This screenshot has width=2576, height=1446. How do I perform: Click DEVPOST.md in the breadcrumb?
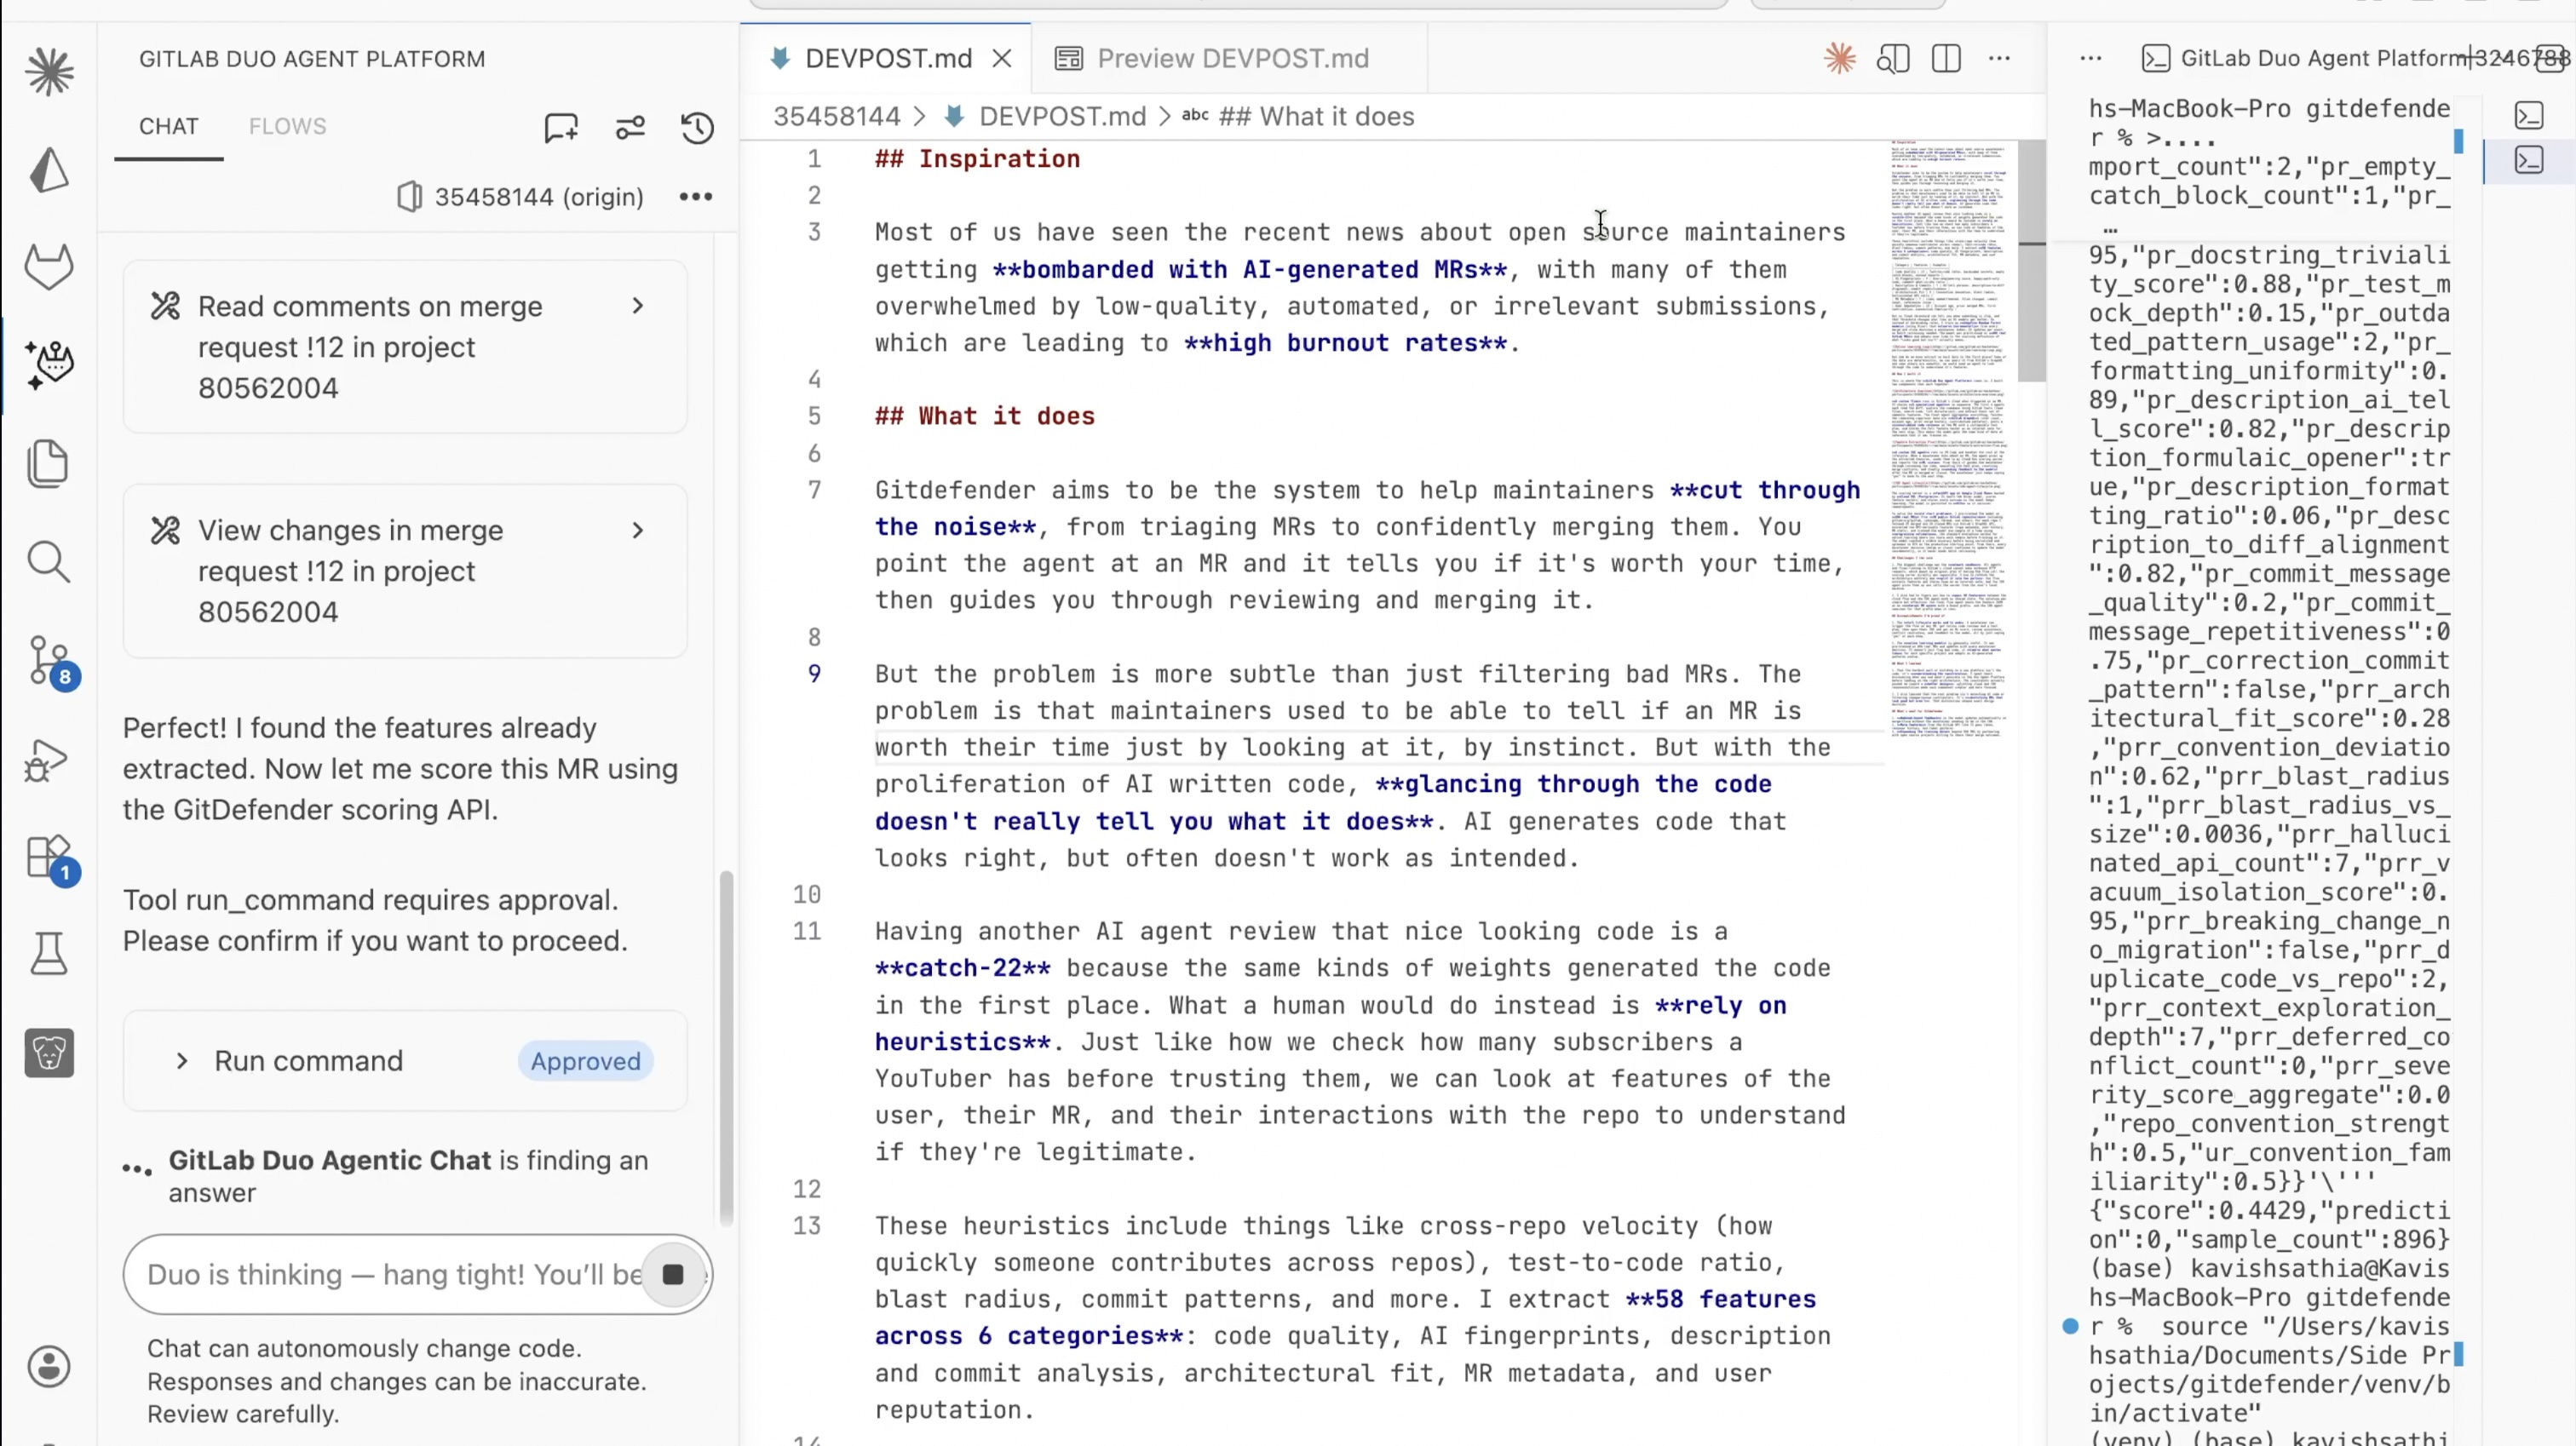tap(1061, 117)
